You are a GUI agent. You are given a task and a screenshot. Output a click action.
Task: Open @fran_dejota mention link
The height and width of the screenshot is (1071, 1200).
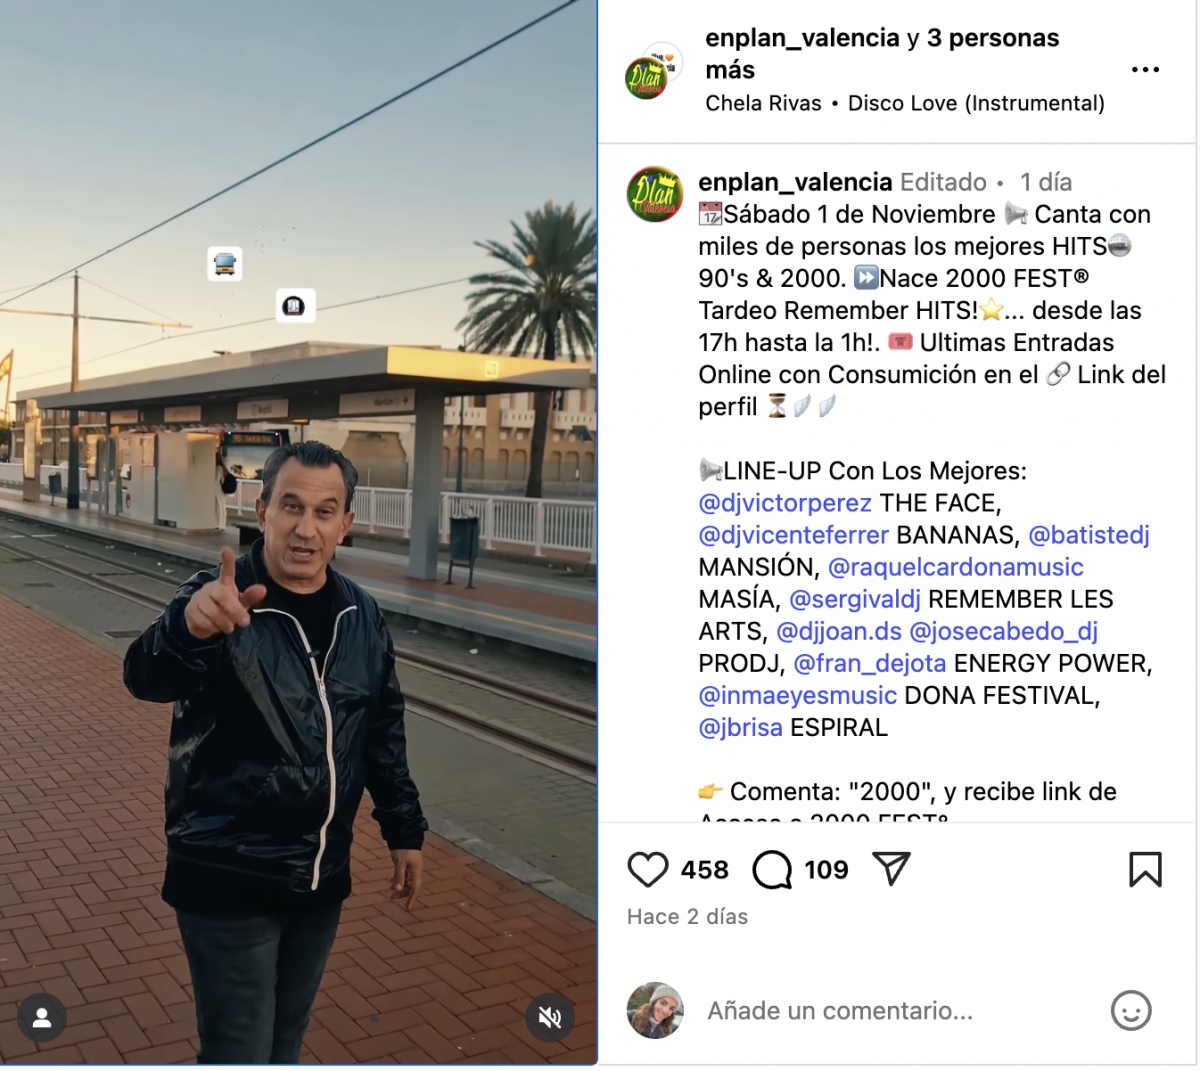point(870,663)
